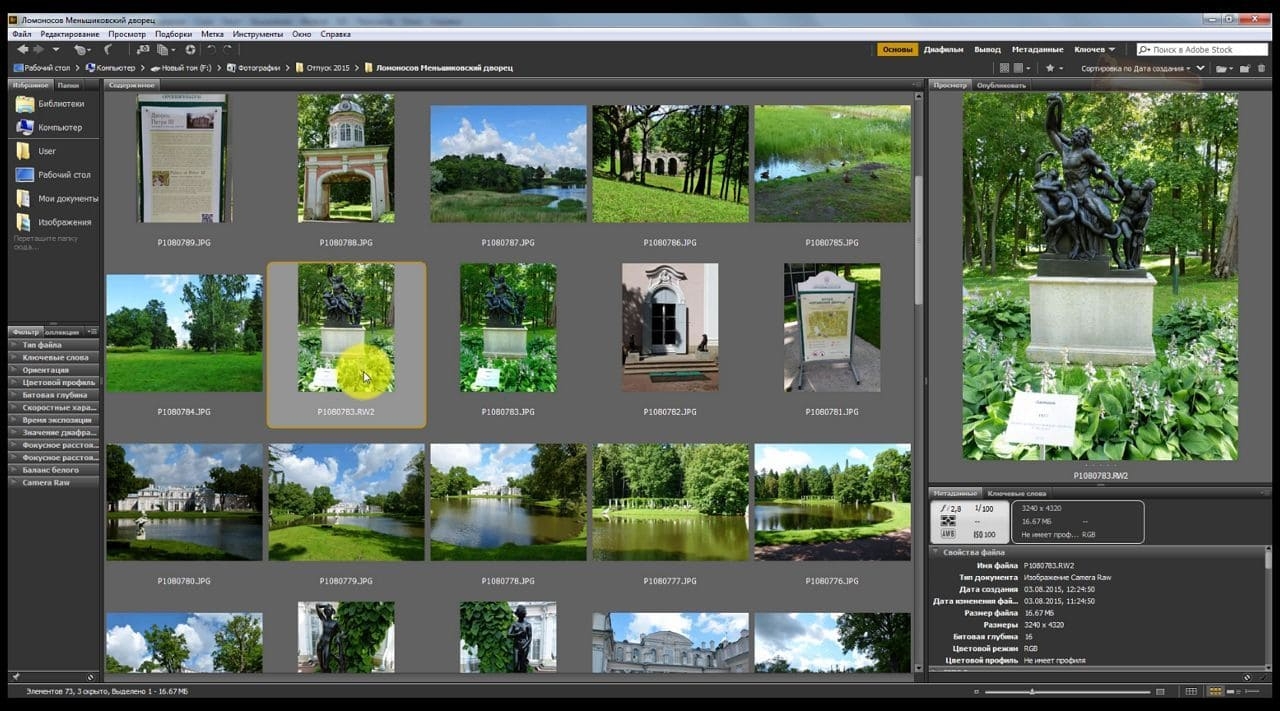Select Изображения in Favorites
Viewport: 1280px width, 711px height.
[x=54, y=222]
